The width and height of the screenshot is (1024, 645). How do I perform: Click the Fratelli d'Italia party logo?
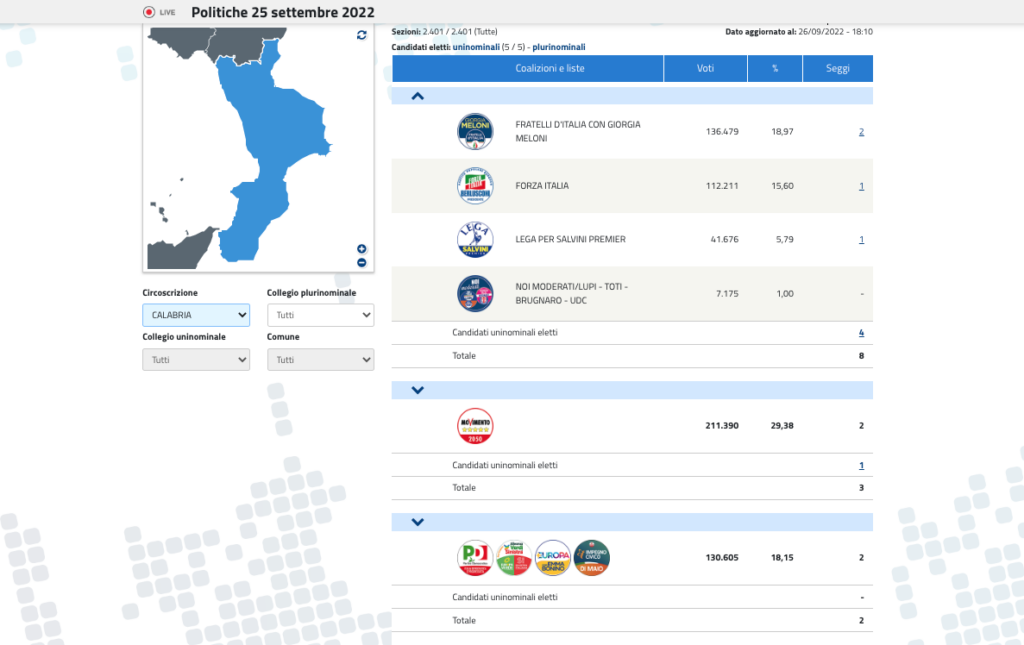click(x=475, y=131)
